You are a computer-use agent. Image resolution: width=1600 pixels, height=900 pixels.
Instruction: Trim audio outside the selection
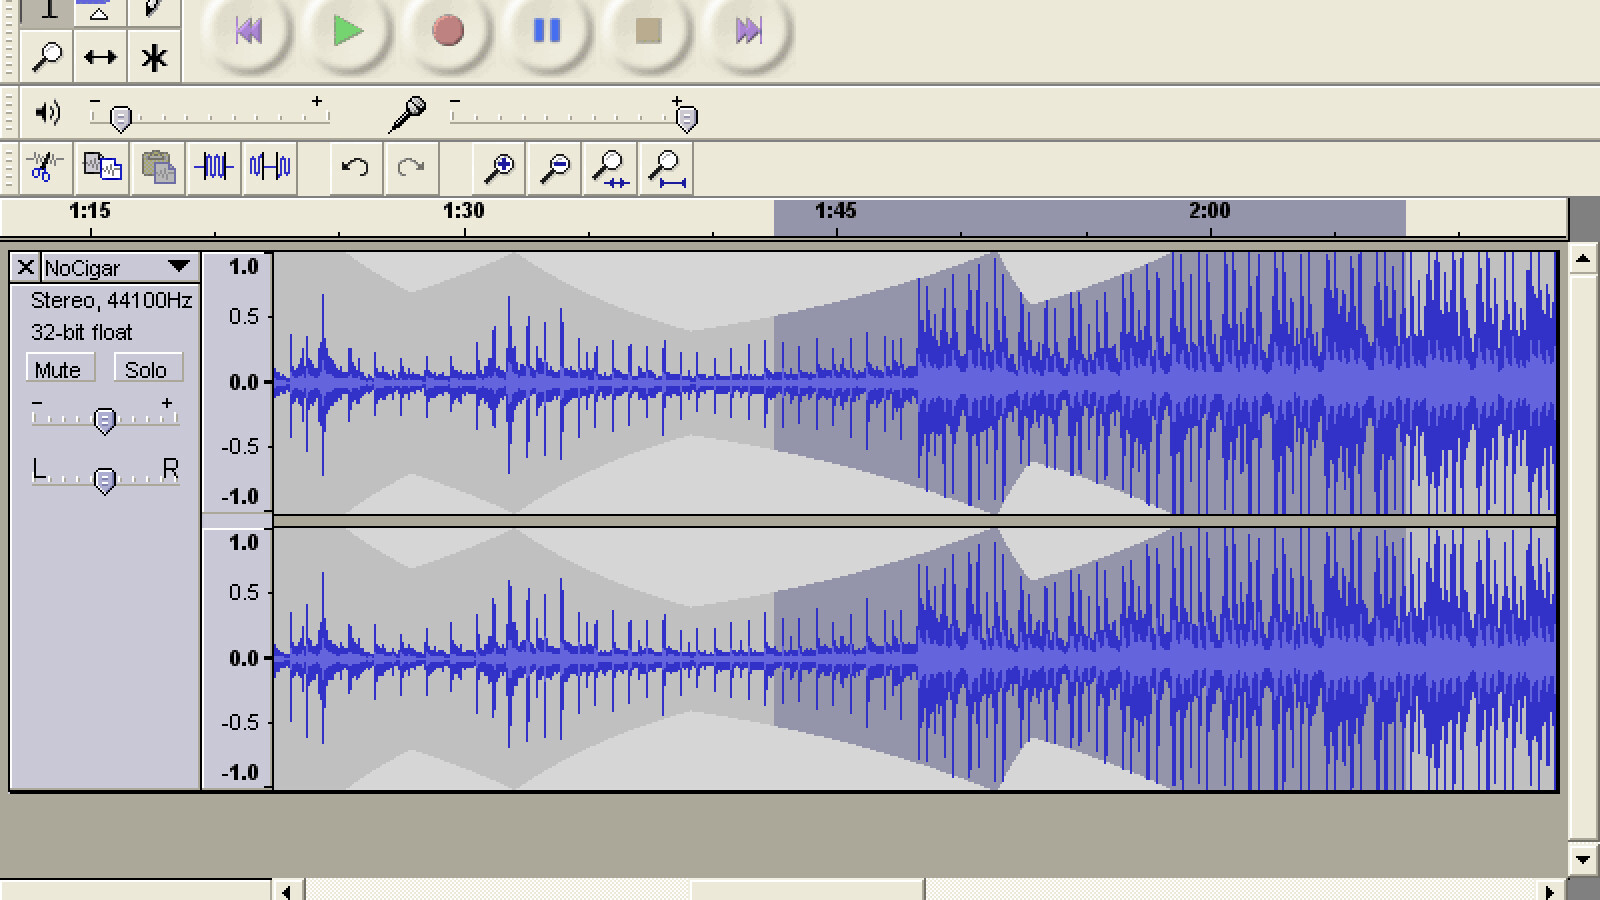coord(214,167)
